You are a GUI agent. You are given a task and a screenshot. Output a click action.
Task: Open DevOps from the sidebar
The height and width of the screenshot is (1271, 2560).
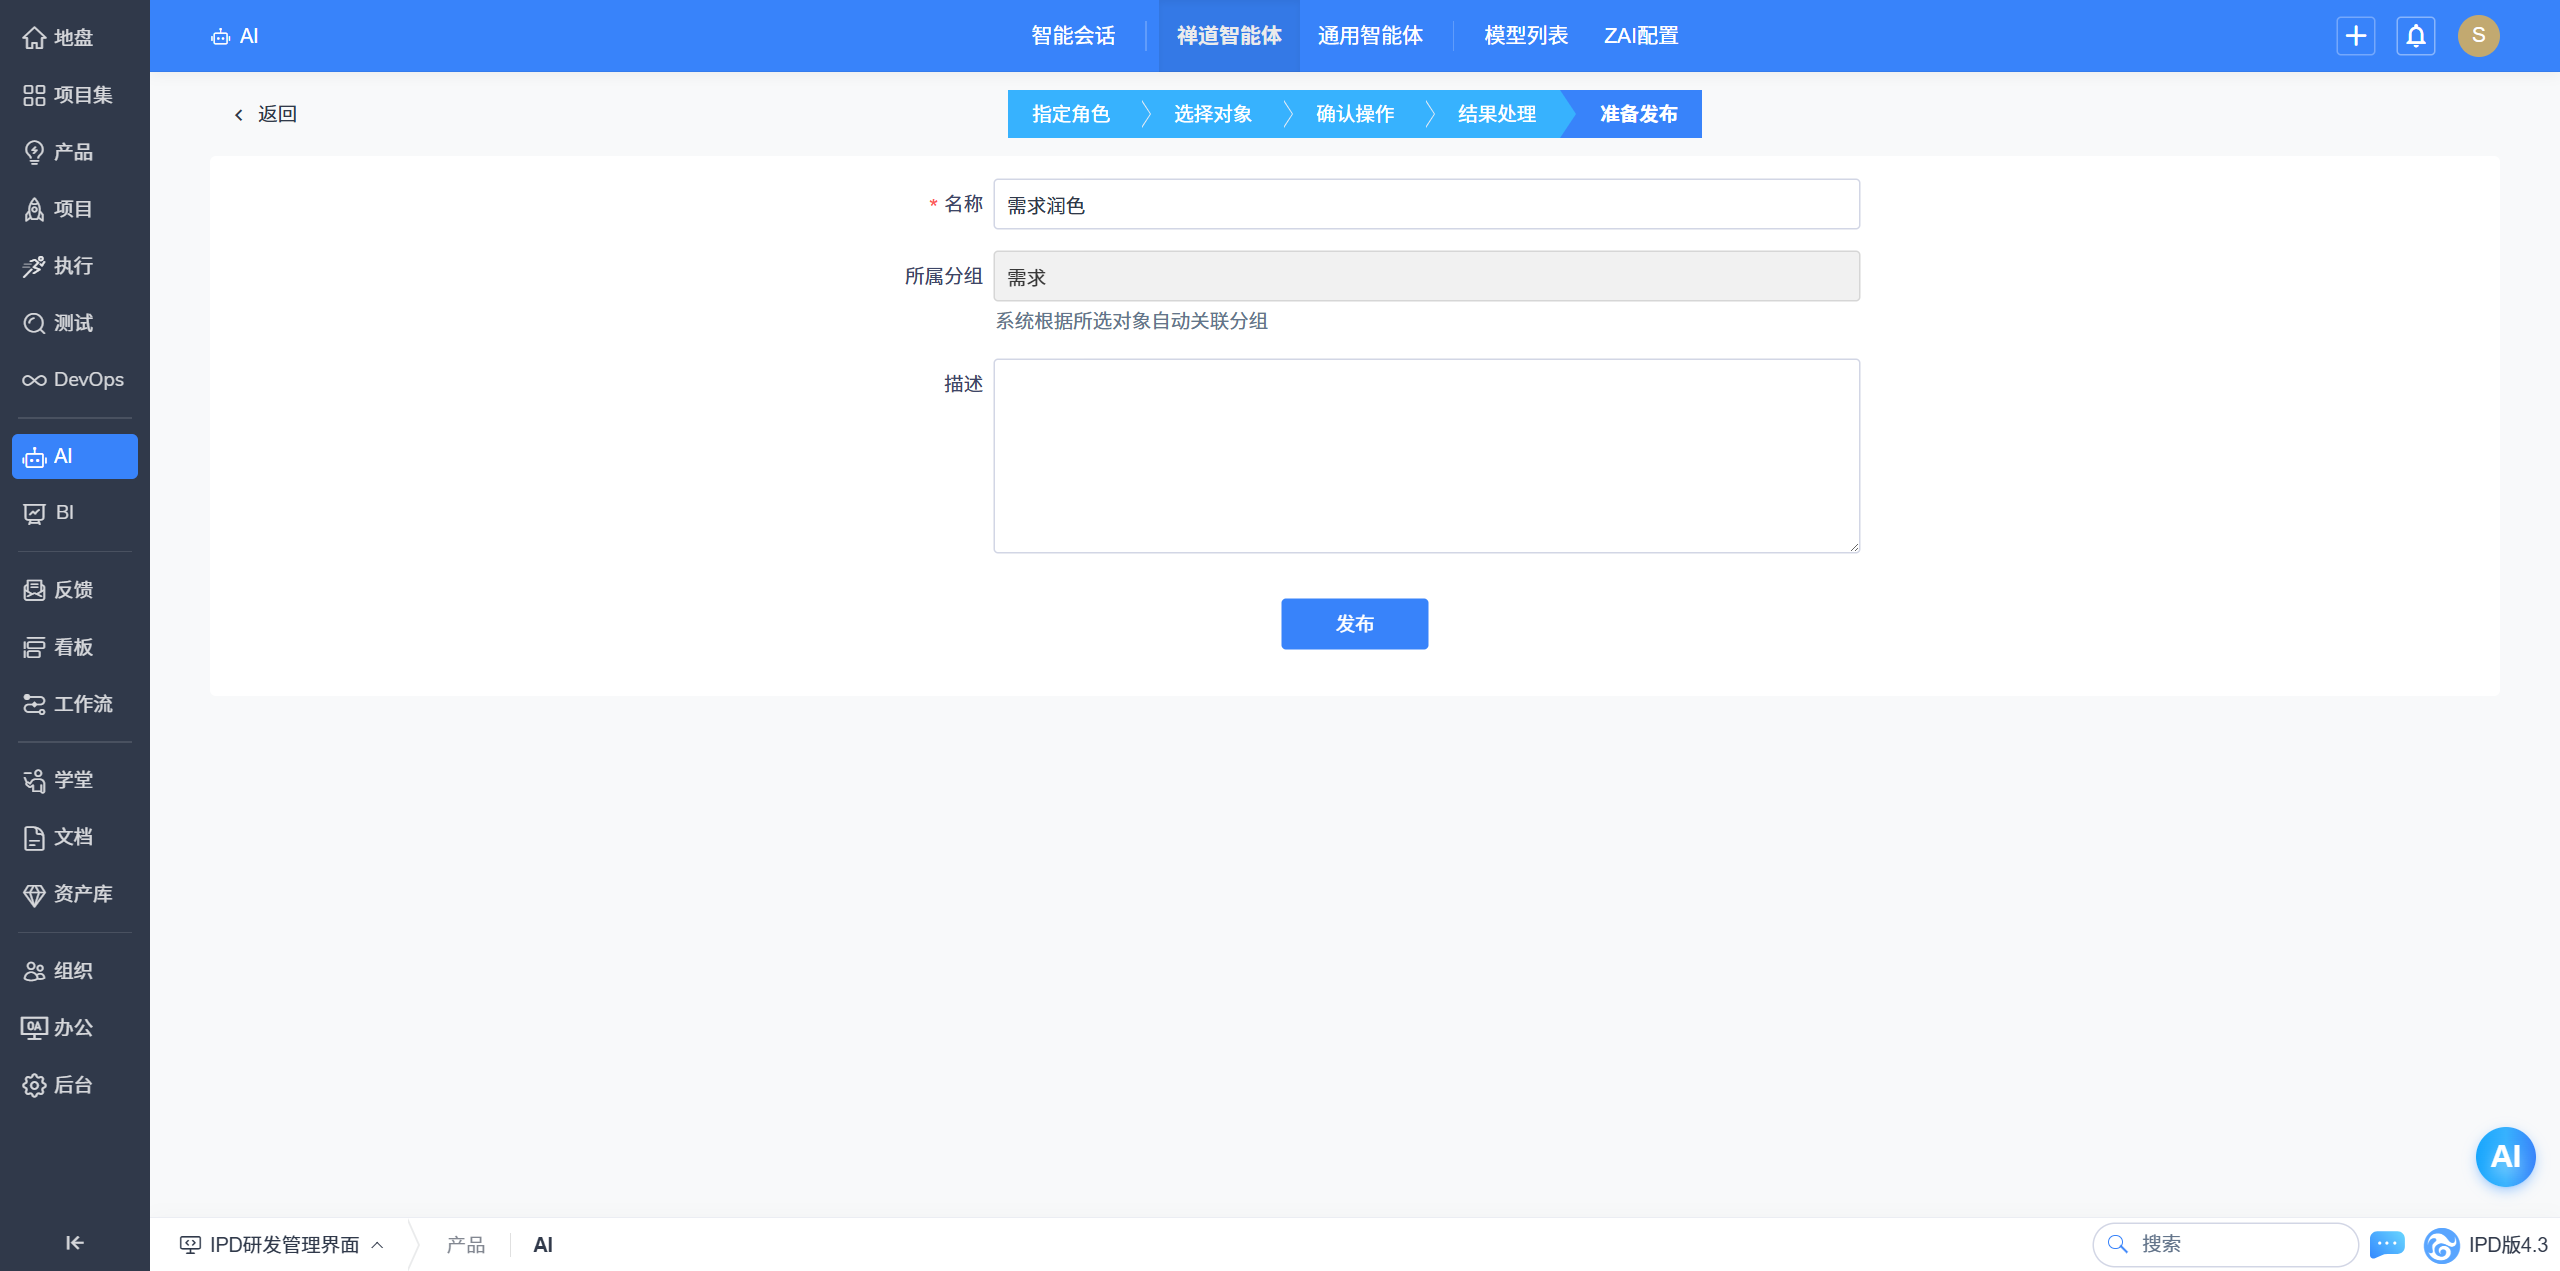74,380
